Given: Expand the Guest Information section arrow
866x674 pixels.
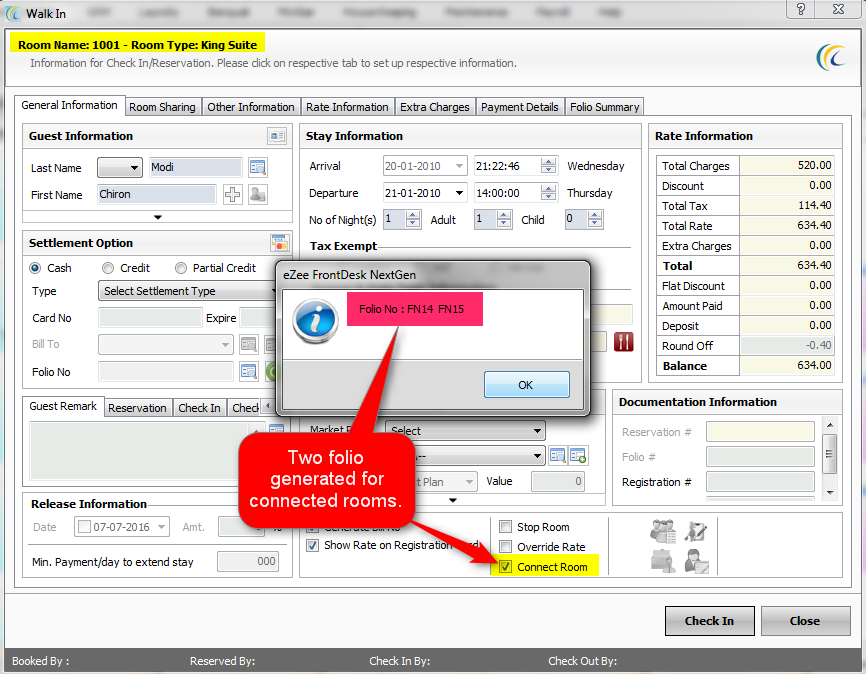Looking at the screenshot, I should tap(158, 217).
